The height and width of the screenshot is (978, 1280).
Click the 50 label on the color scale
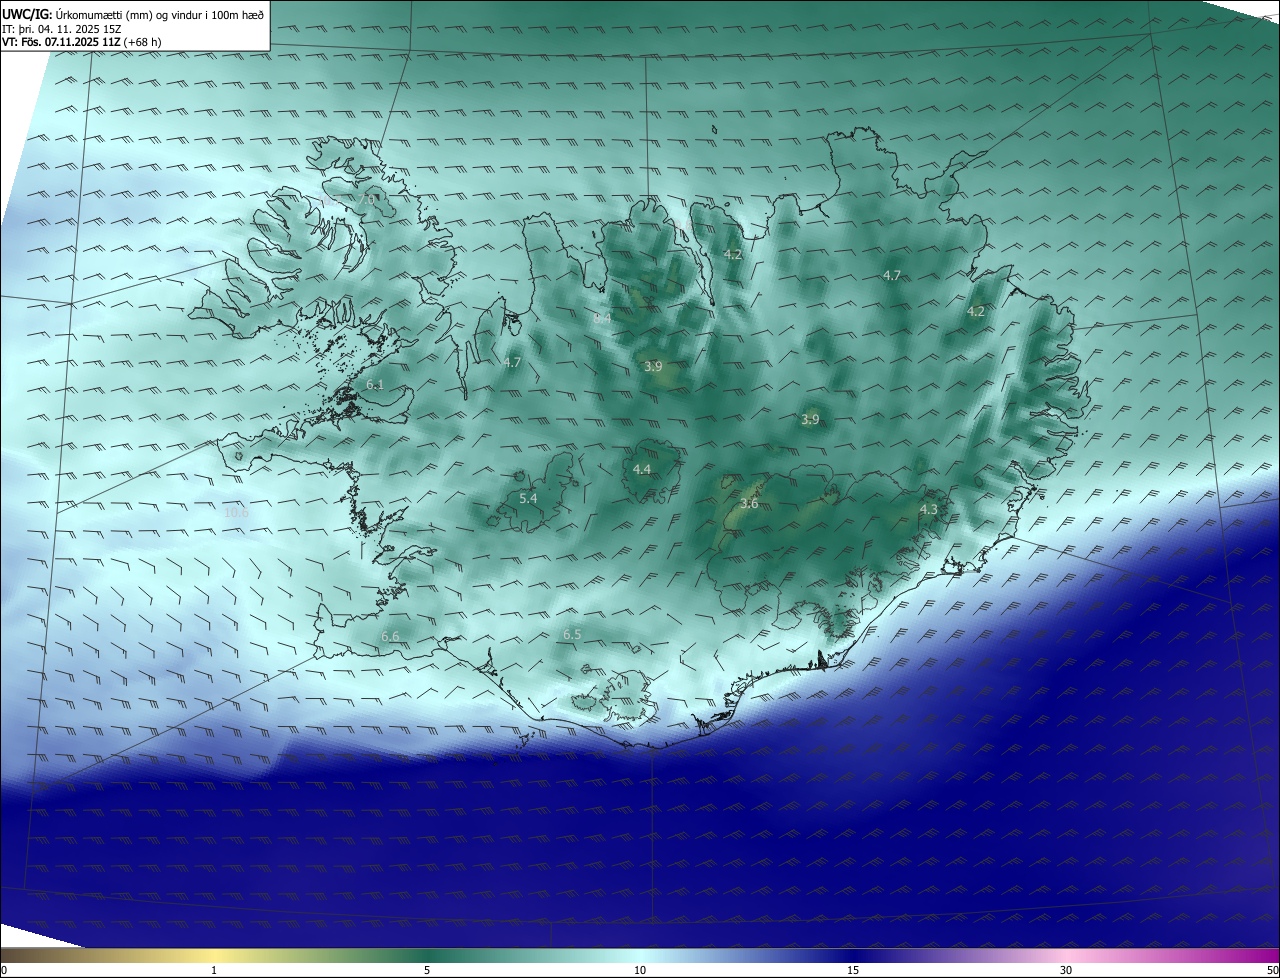pos(1272,970)
